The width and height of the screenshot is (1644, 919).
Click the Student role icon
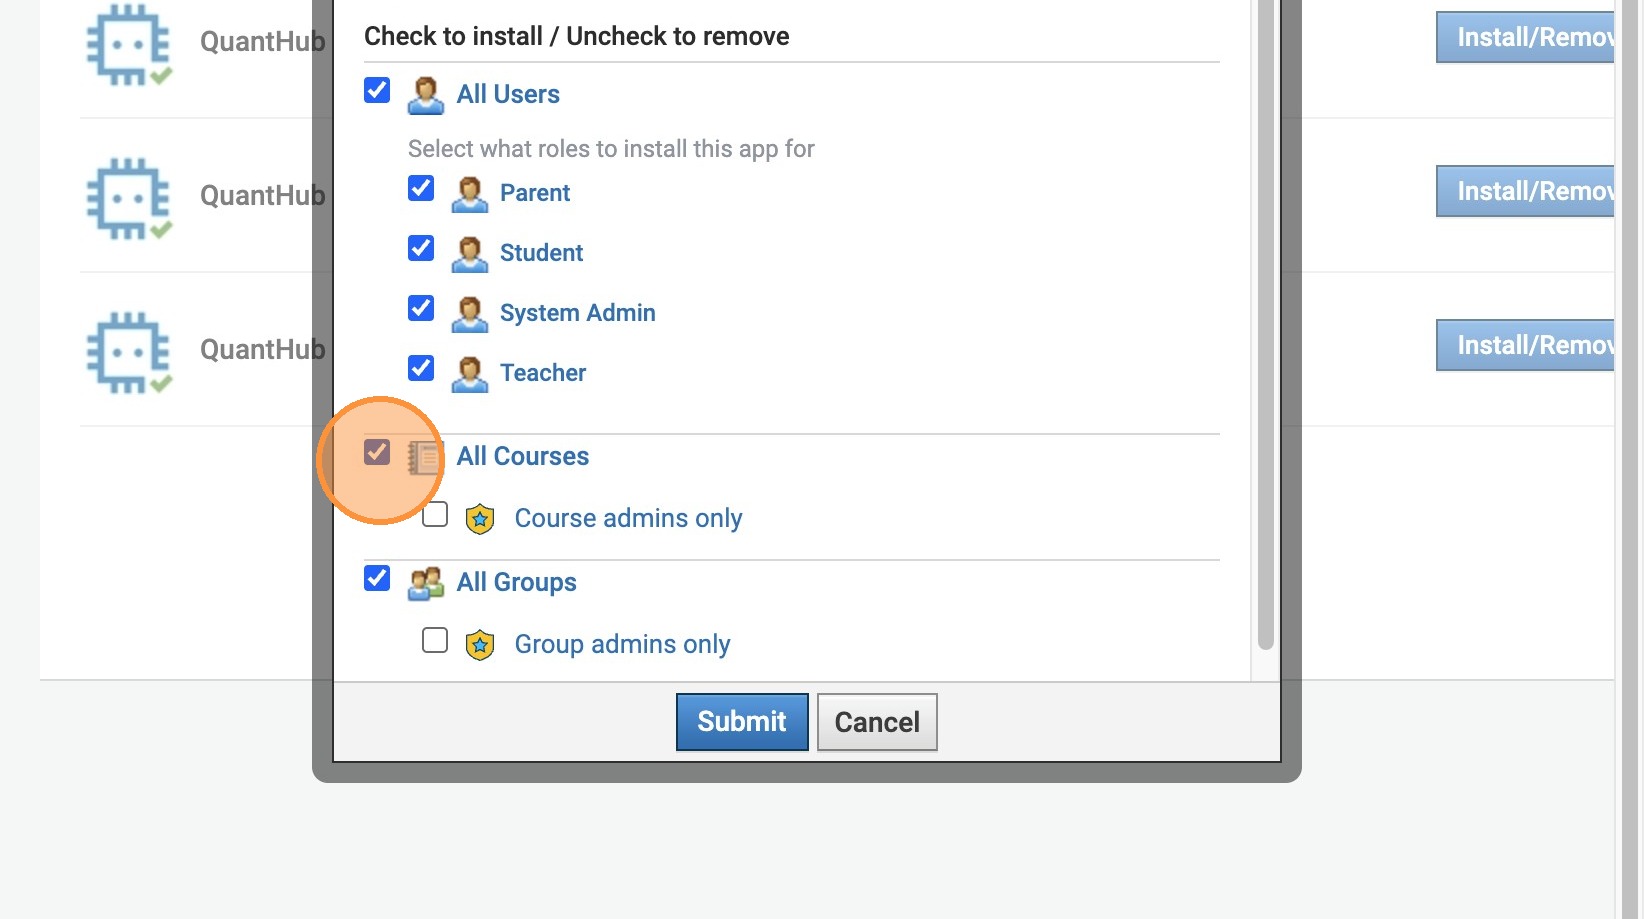tap(469, 254)
